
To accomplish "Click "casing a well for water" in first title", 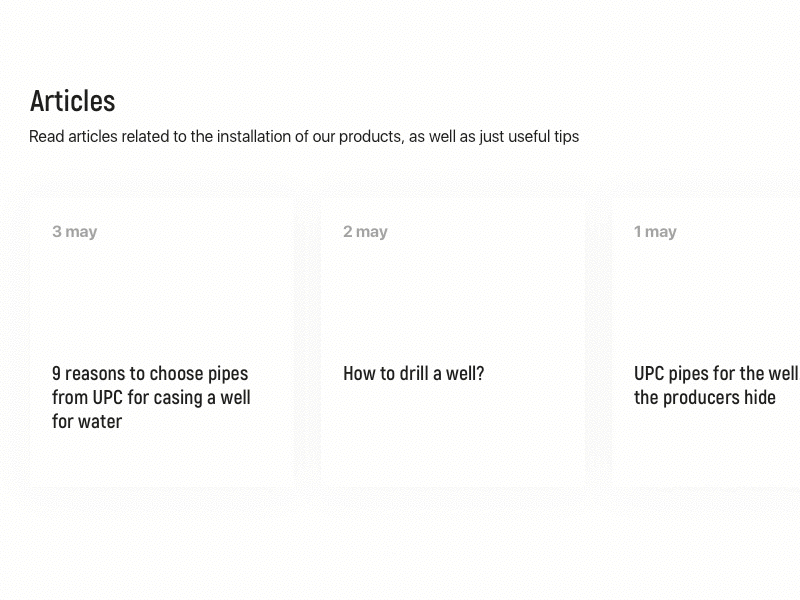I will [151, 410].
